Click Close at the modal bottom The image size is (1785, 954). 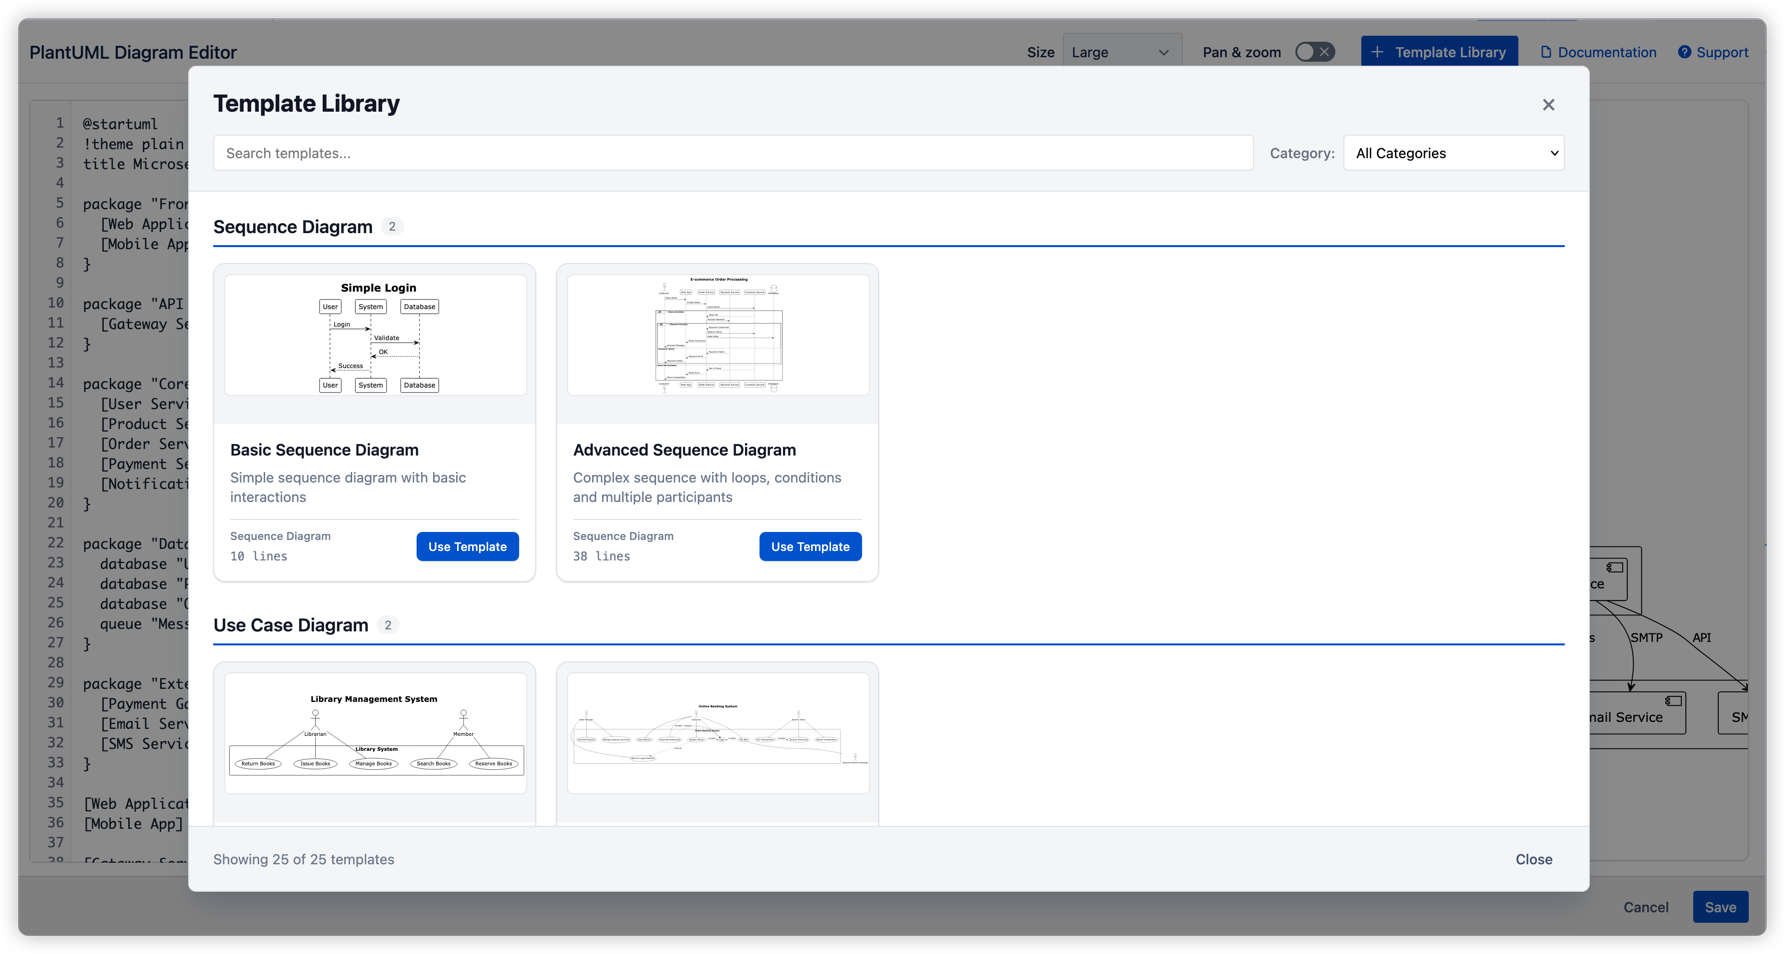coord(1533,858)
